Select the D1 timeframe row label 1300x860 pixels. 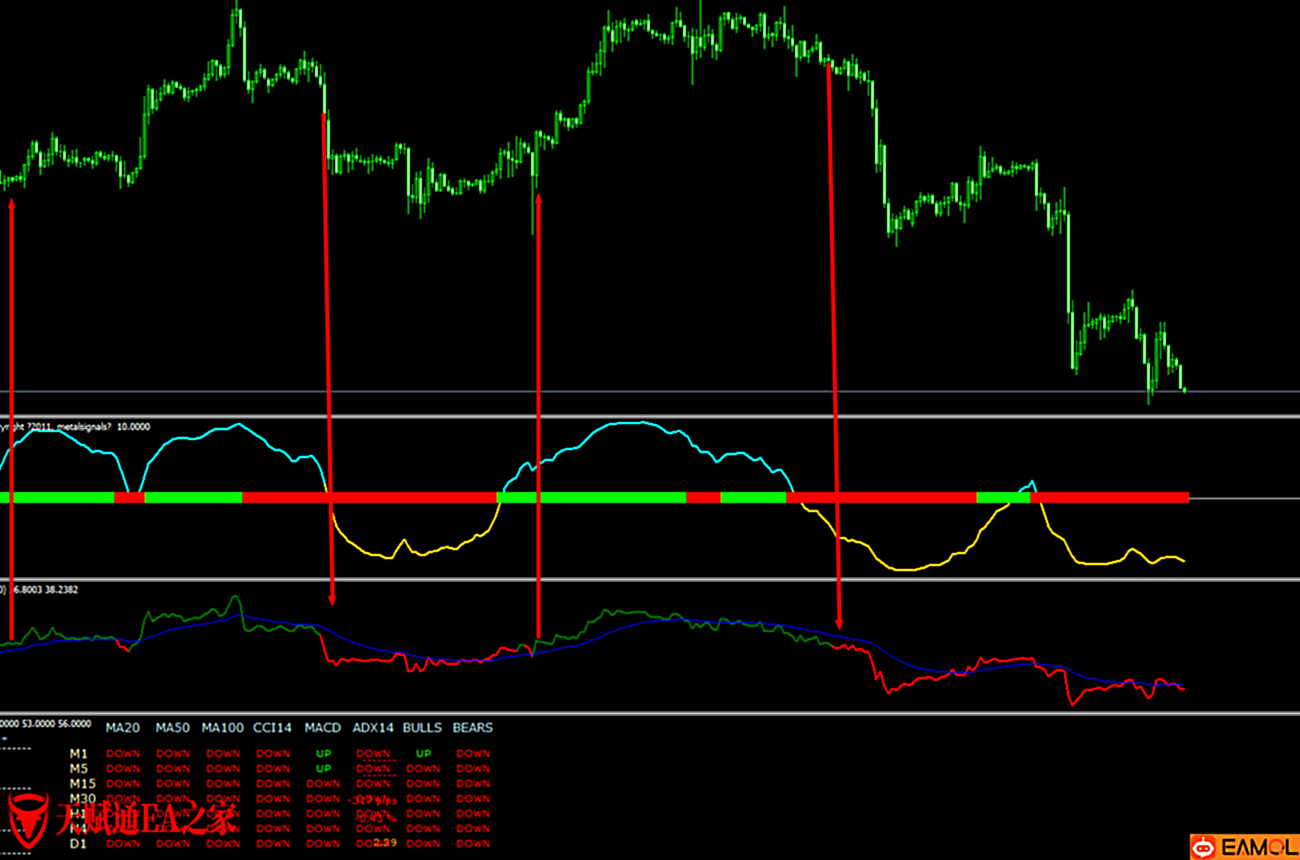(x=79, y=843)
